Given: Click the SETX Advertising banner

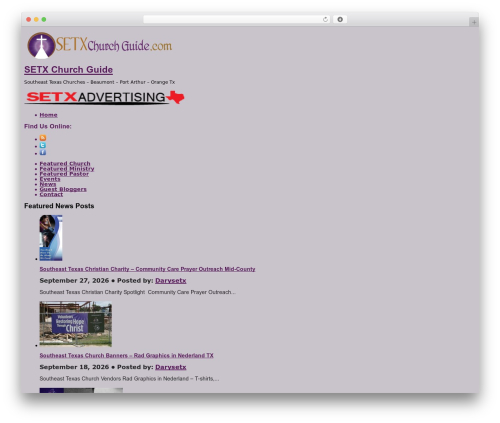Looking at the screenshot, I should [104, 97].
